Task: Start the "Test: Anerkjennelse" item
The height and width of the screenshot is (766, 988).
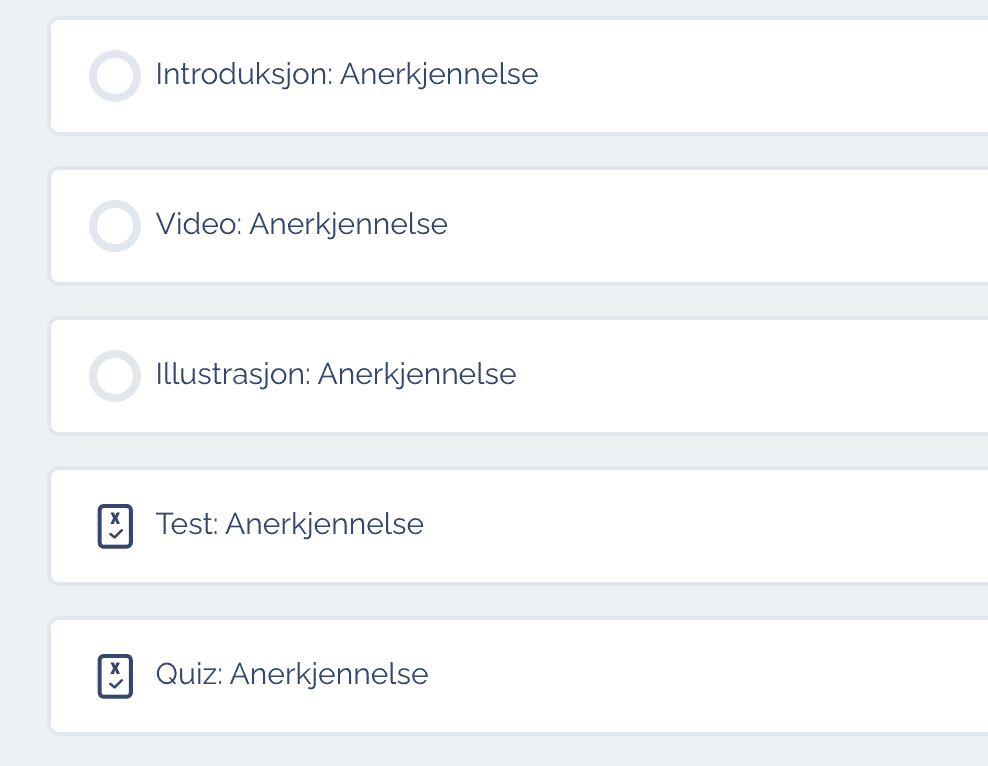Action: [x=289, y=525]
